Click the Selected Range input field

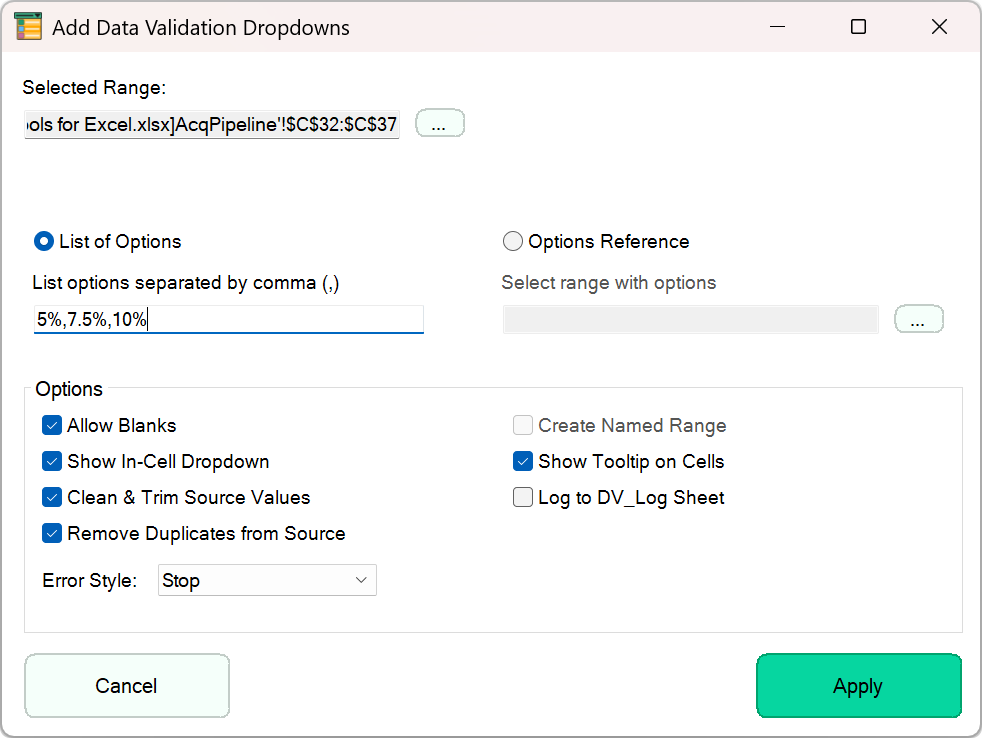coord(212,124)
